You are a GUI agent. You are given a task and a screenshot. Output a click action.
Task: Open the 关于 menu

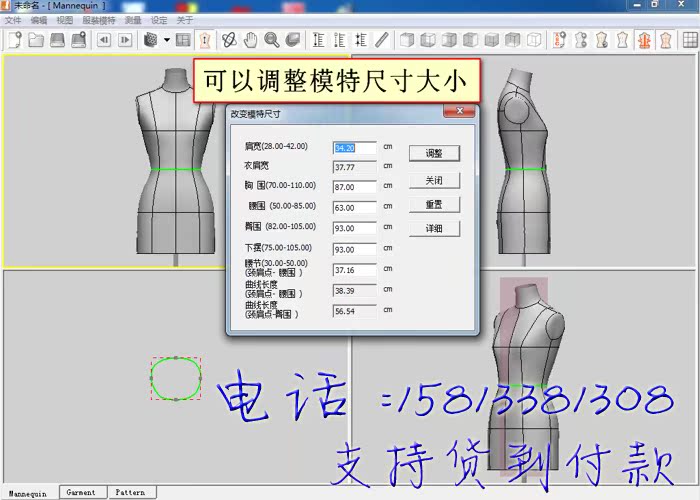tap(185, 20)
